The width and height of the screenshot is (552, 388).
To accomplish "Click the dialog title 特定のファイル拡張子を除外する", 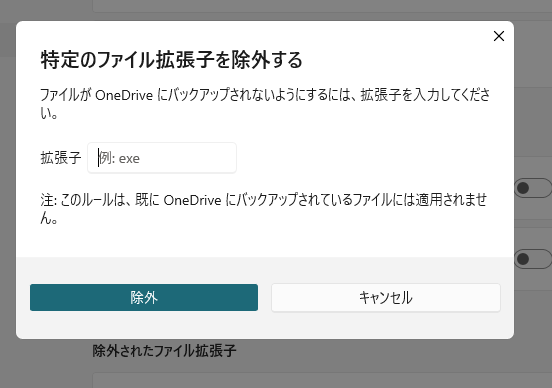I will pyautogui.click(x=171, y=60).
